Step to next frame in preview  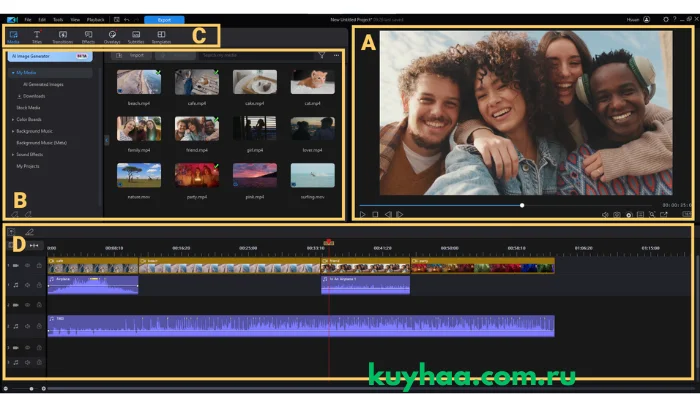tap(400, 215)
